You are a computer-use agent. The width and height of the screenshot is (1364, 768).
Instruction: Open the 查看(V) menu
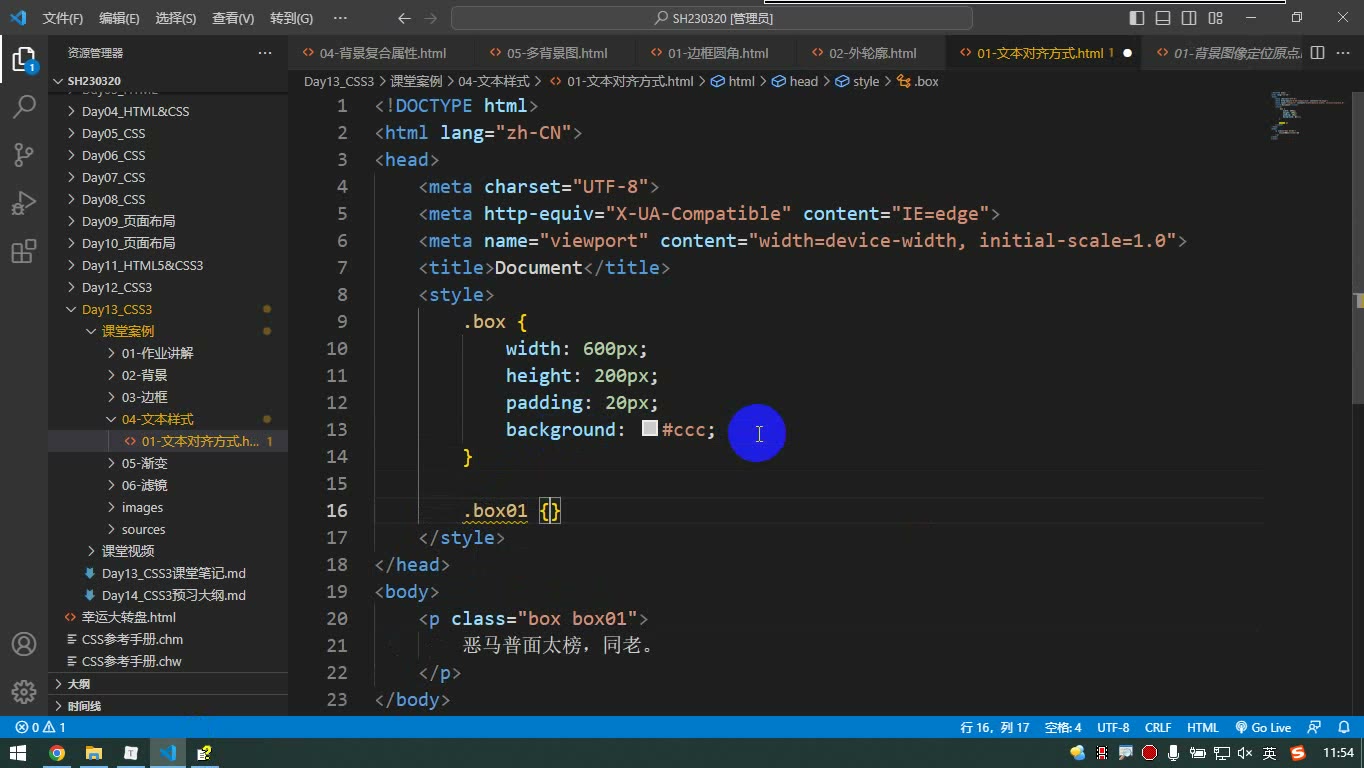pos(233,18)
